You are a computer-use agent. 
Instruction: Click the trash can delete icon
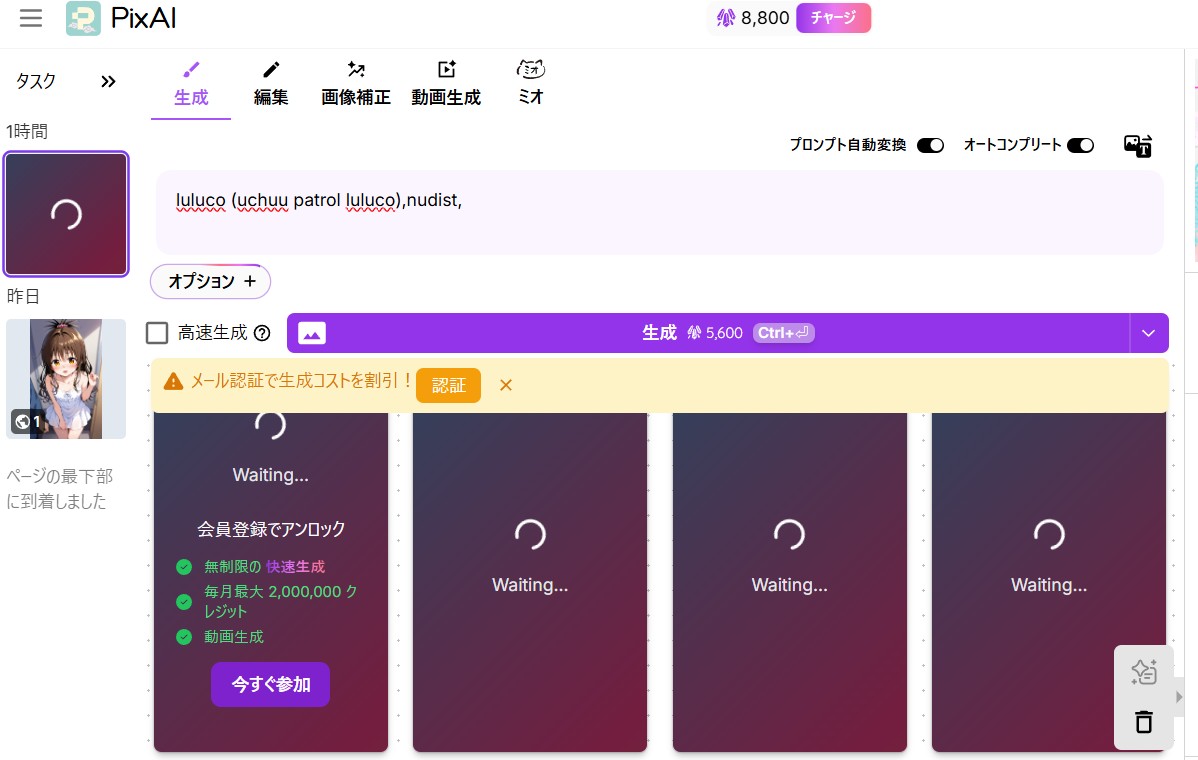pos(1143,721)
